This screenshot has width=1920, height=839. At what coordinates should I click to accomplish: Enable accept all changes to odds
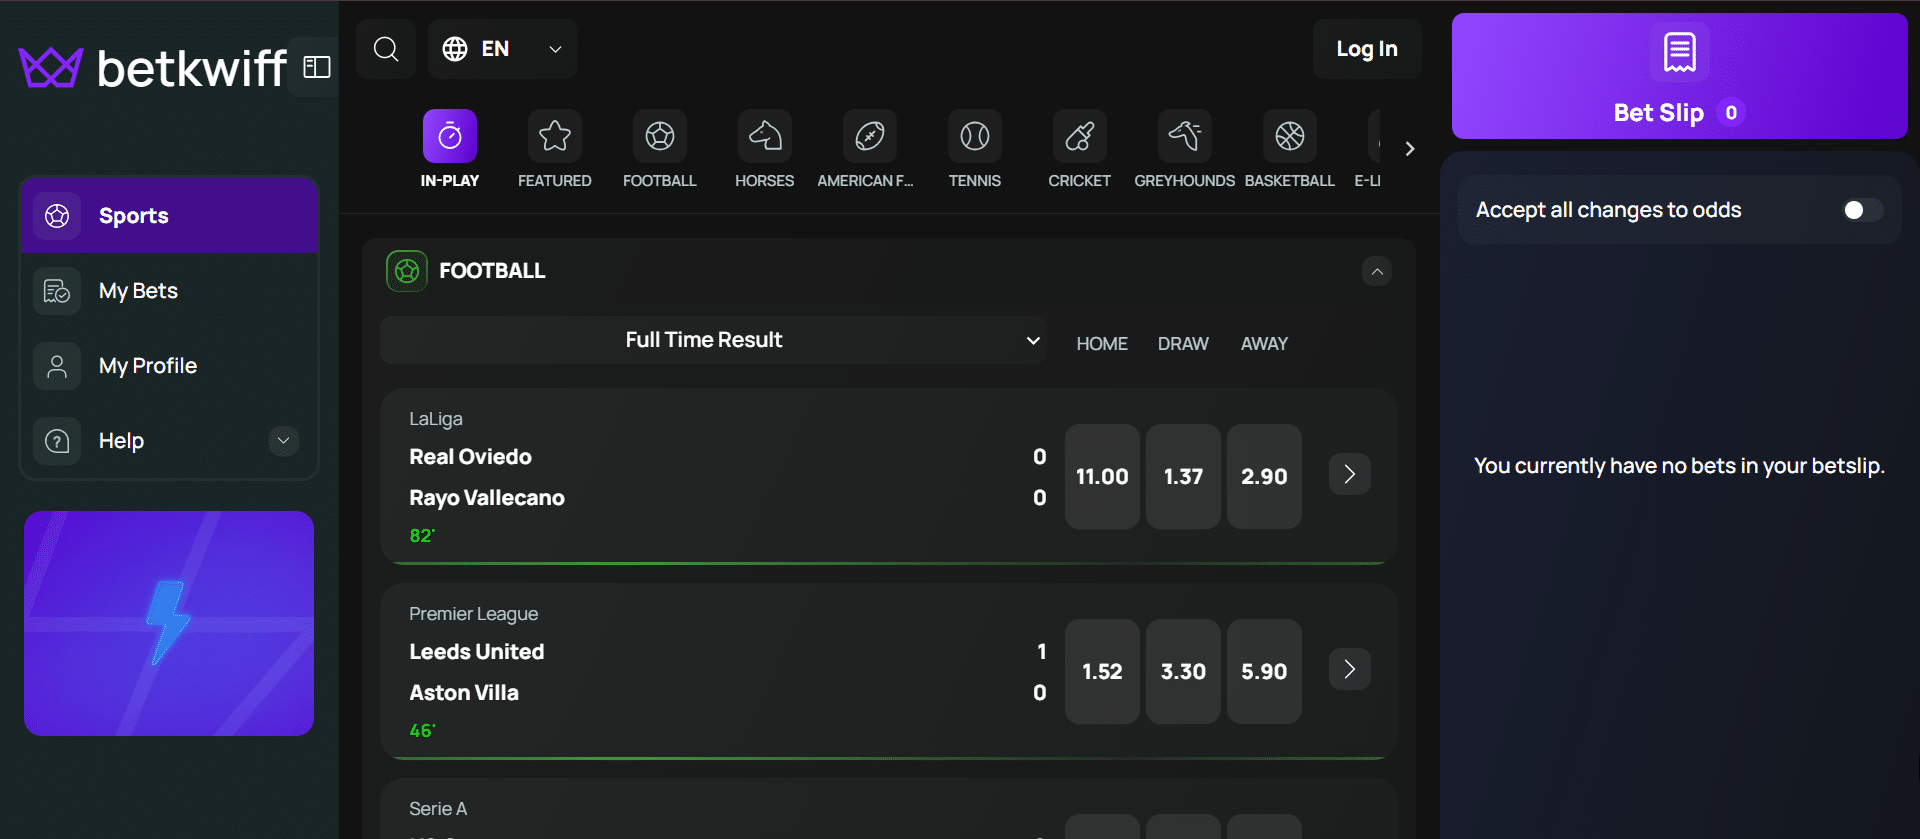[x=1861, y=210]
